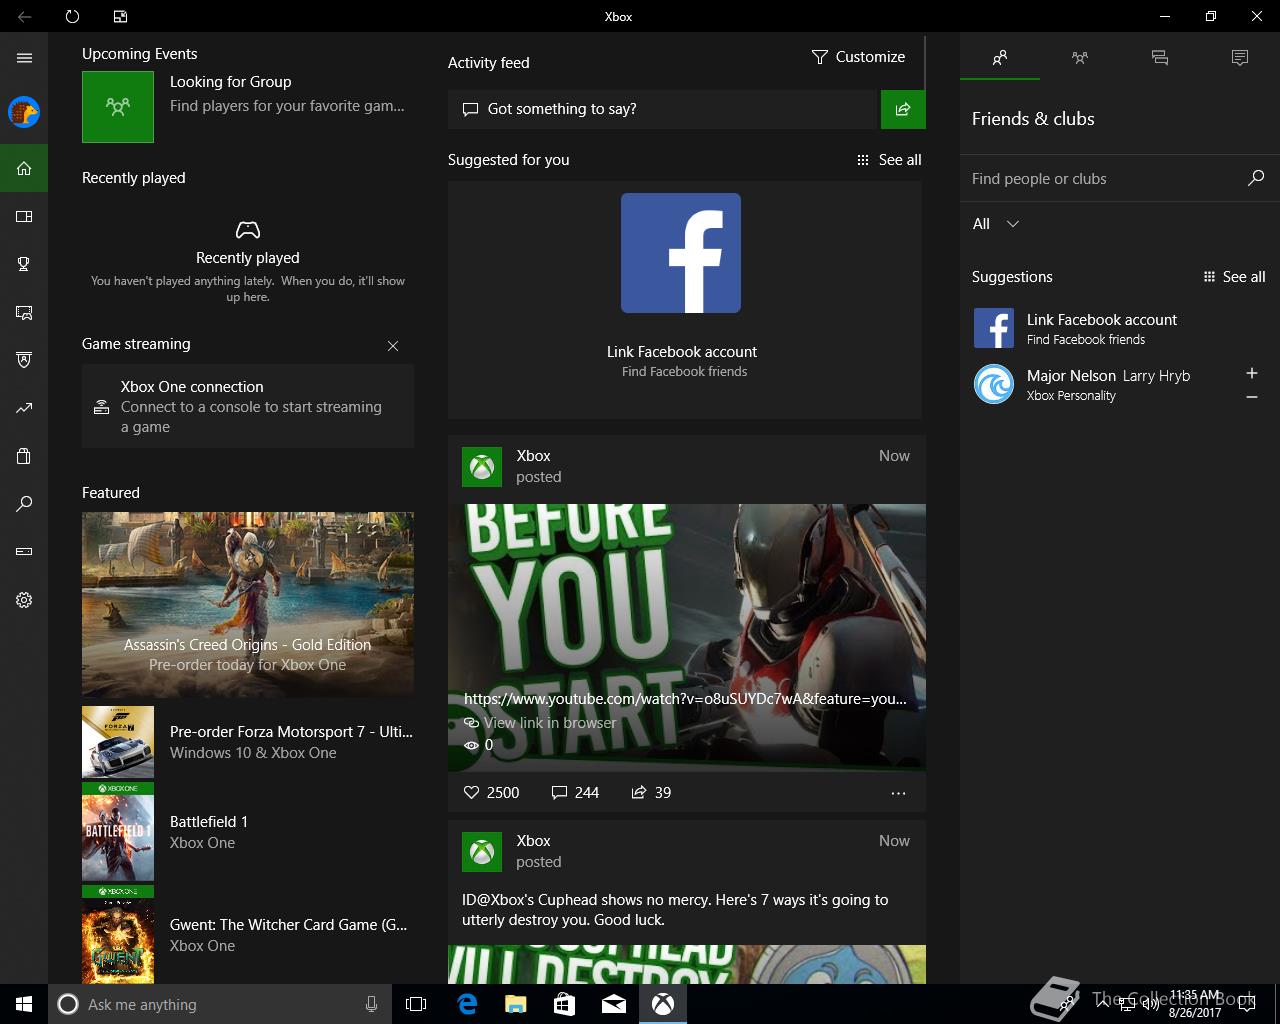Click the Find people or clubs field
Screen dimensions: 1280x1024
point(1106,179)
